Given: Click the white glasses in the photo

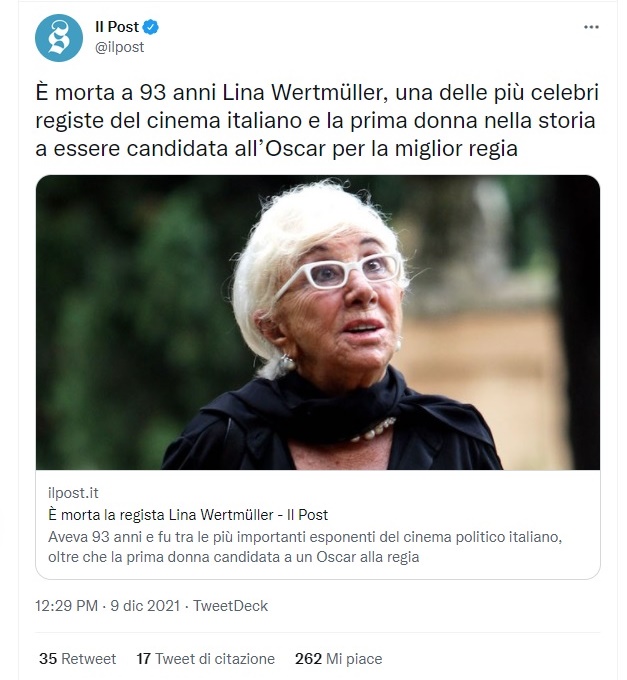Looking at the screenshot, I should click(338, 274).
